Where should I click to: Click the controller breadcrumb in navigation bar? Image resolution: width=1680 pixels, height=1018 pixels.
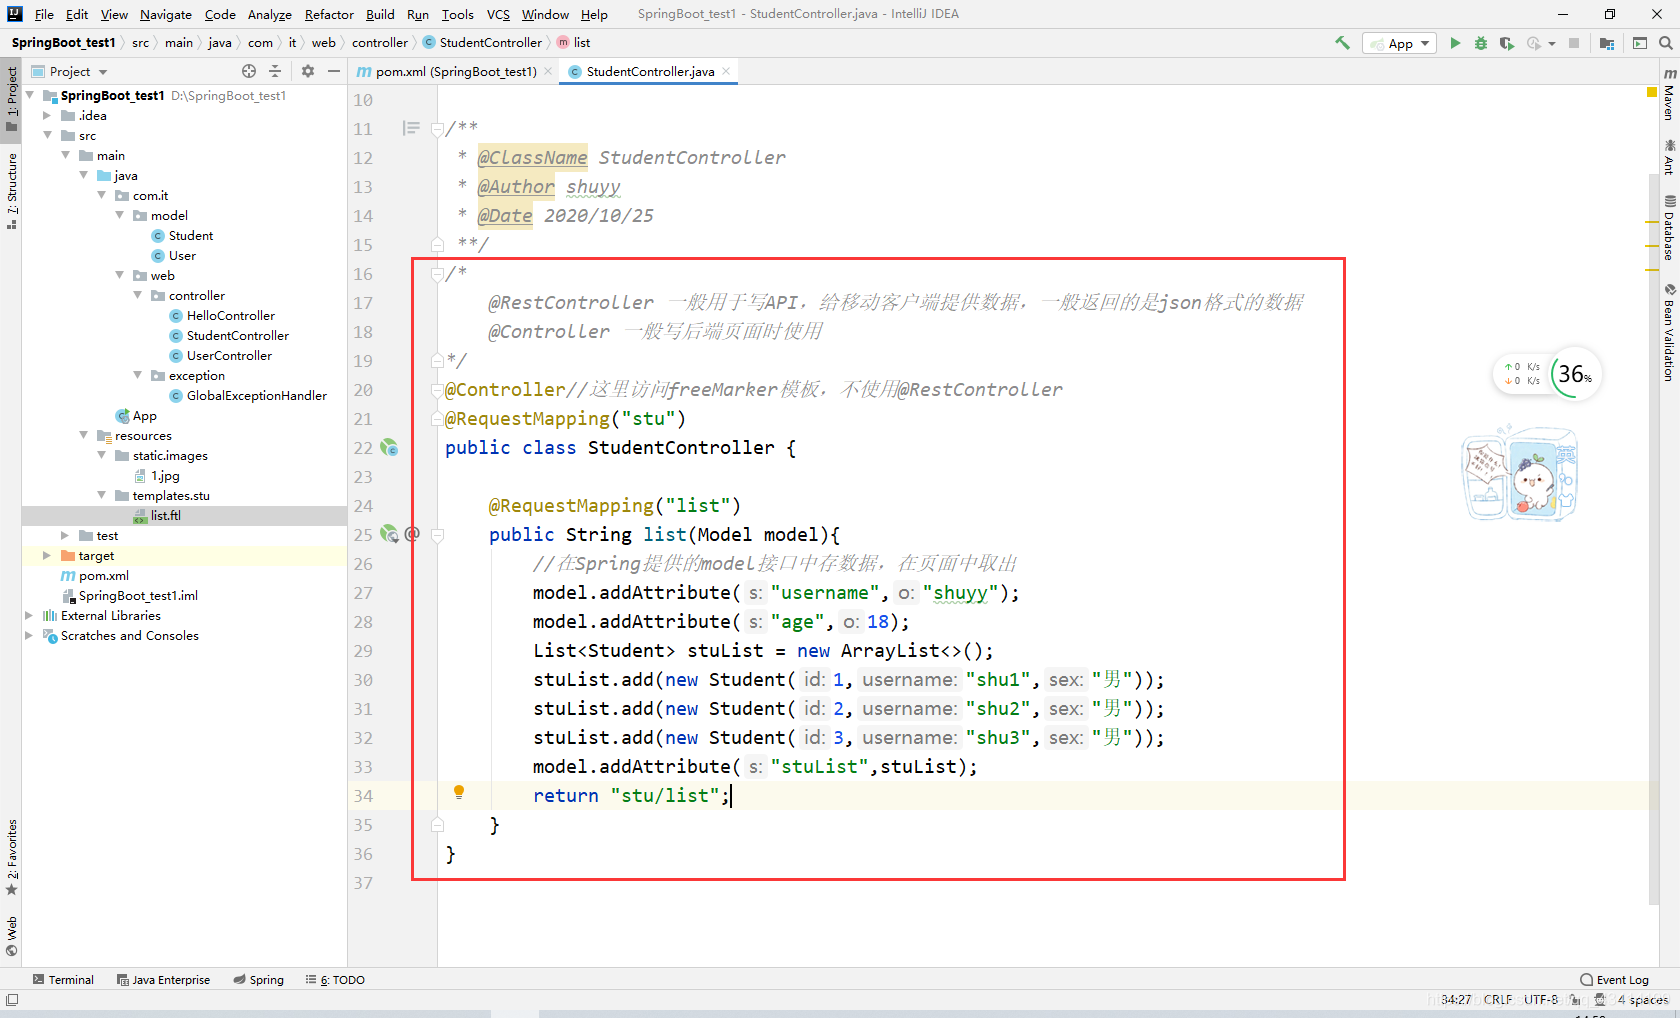pos(379,43)
